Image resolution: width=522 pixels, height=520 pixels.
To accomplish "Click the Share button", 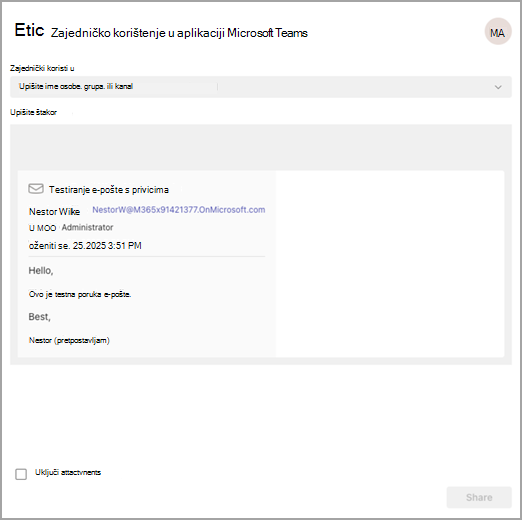I will tap(479, 497).
